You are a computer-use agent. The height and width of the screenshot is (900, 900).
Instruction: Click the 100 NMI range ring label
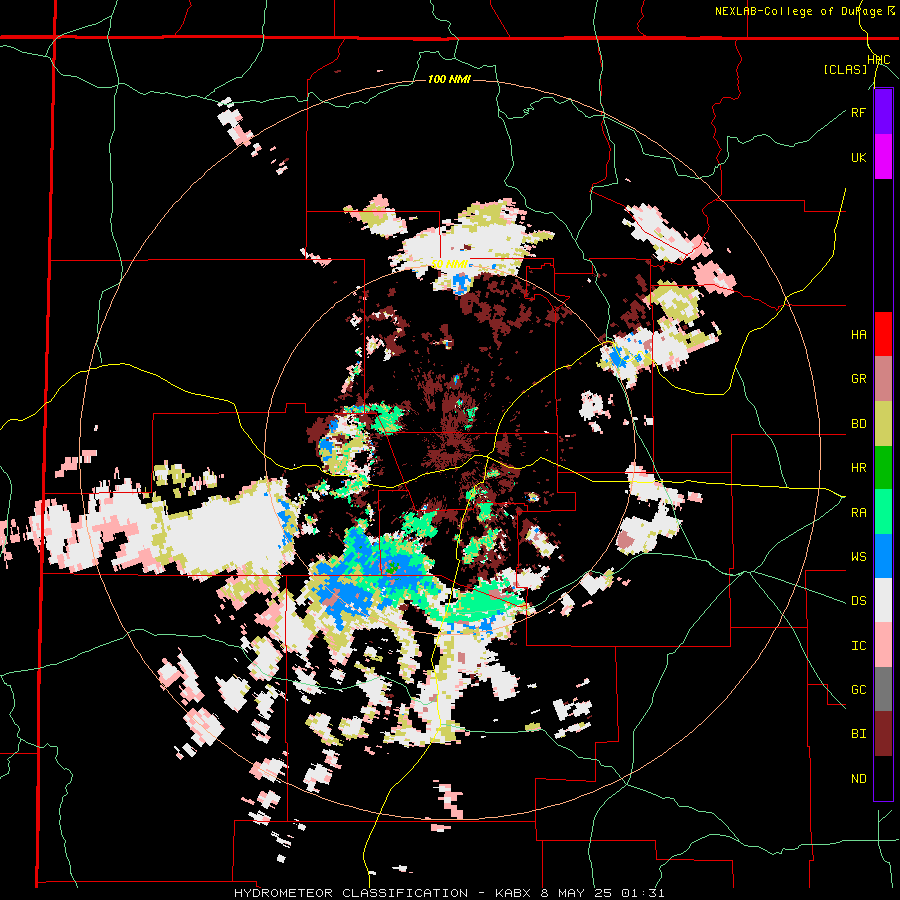(x=449, y=79)
